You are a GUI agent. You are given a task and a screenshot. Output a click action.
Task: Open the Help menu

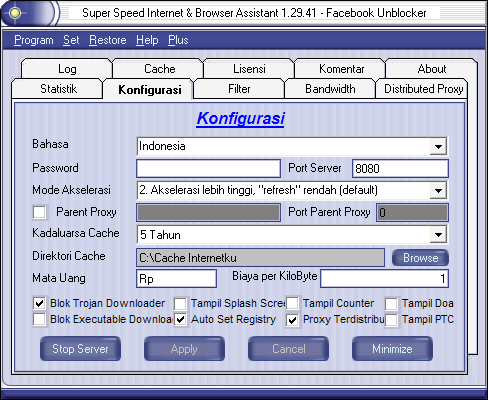coord(147,40)
